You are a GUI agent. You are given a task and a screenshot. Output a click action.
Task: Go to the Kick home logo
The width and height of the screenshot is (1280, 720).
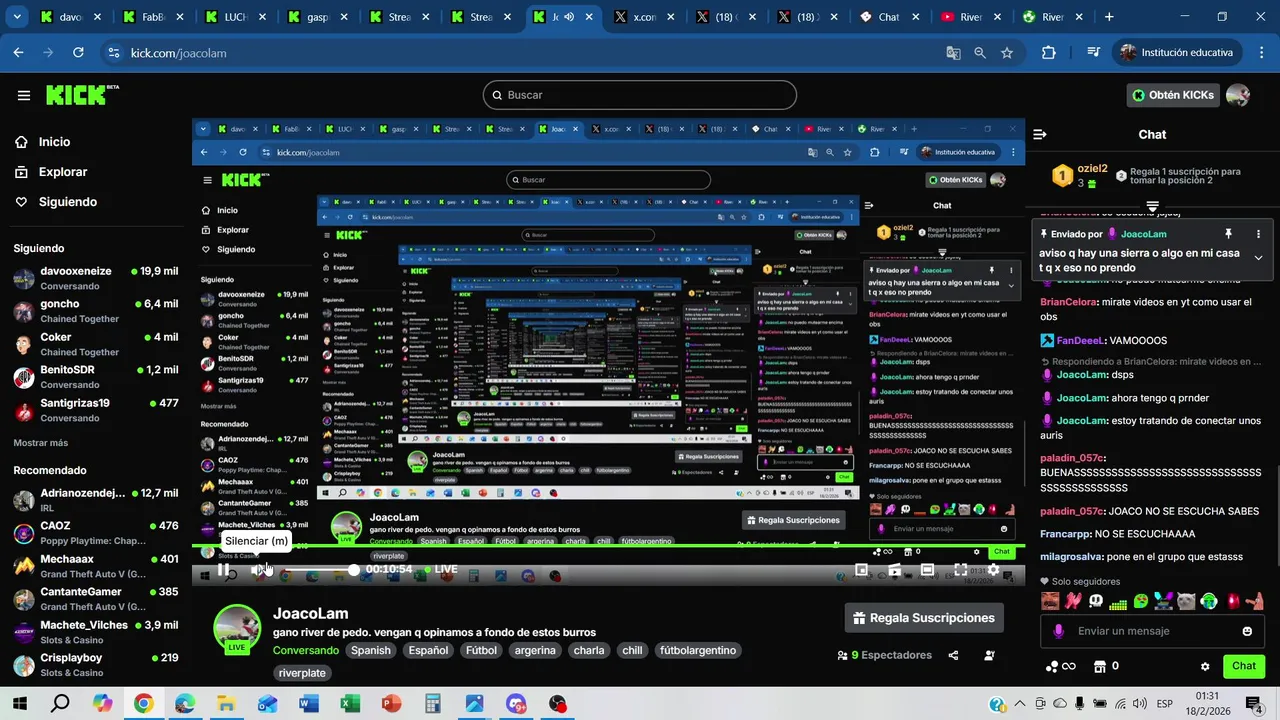[82, 95]
